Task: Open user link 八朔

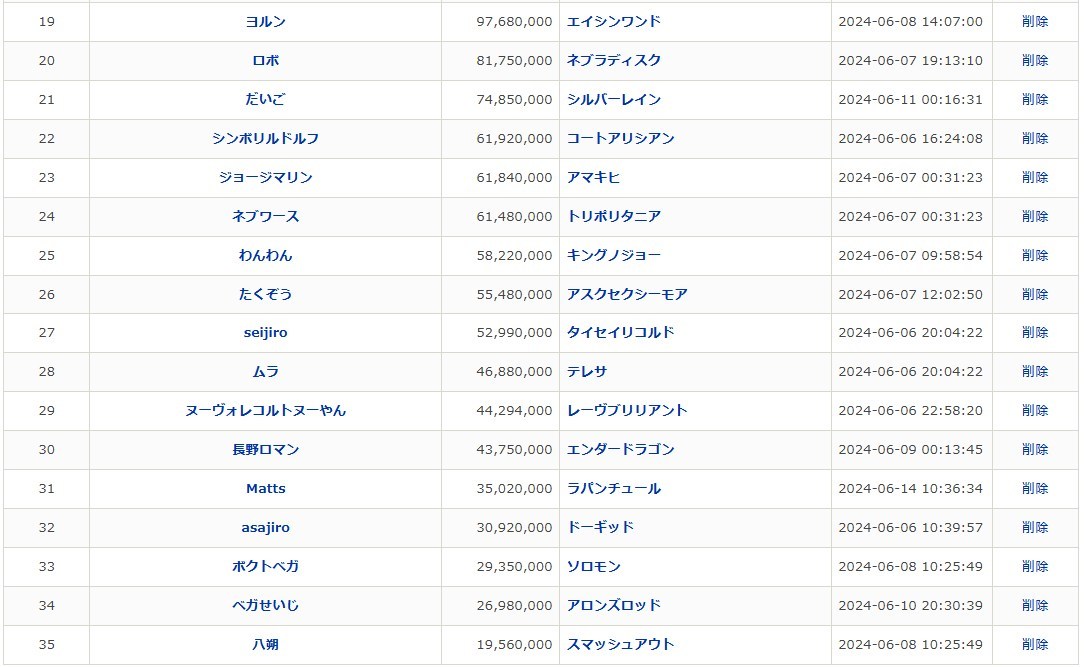Action: tap(265, 644)
